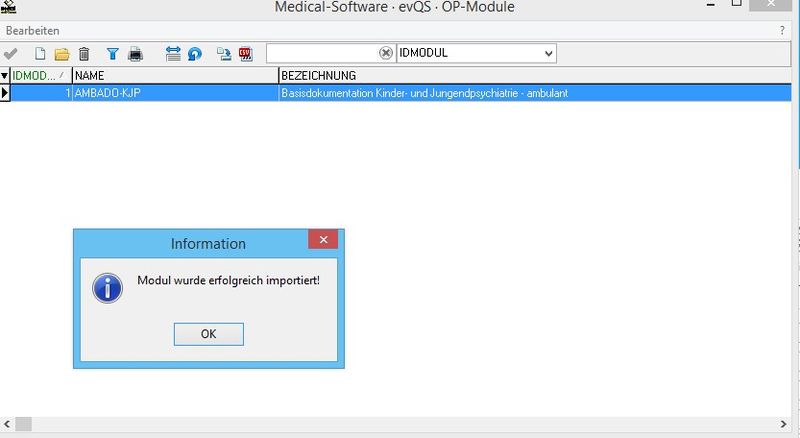Open the Bearbeiten menu
The height and width of the screenshot is (438, 800).
[x=33, y=31]
